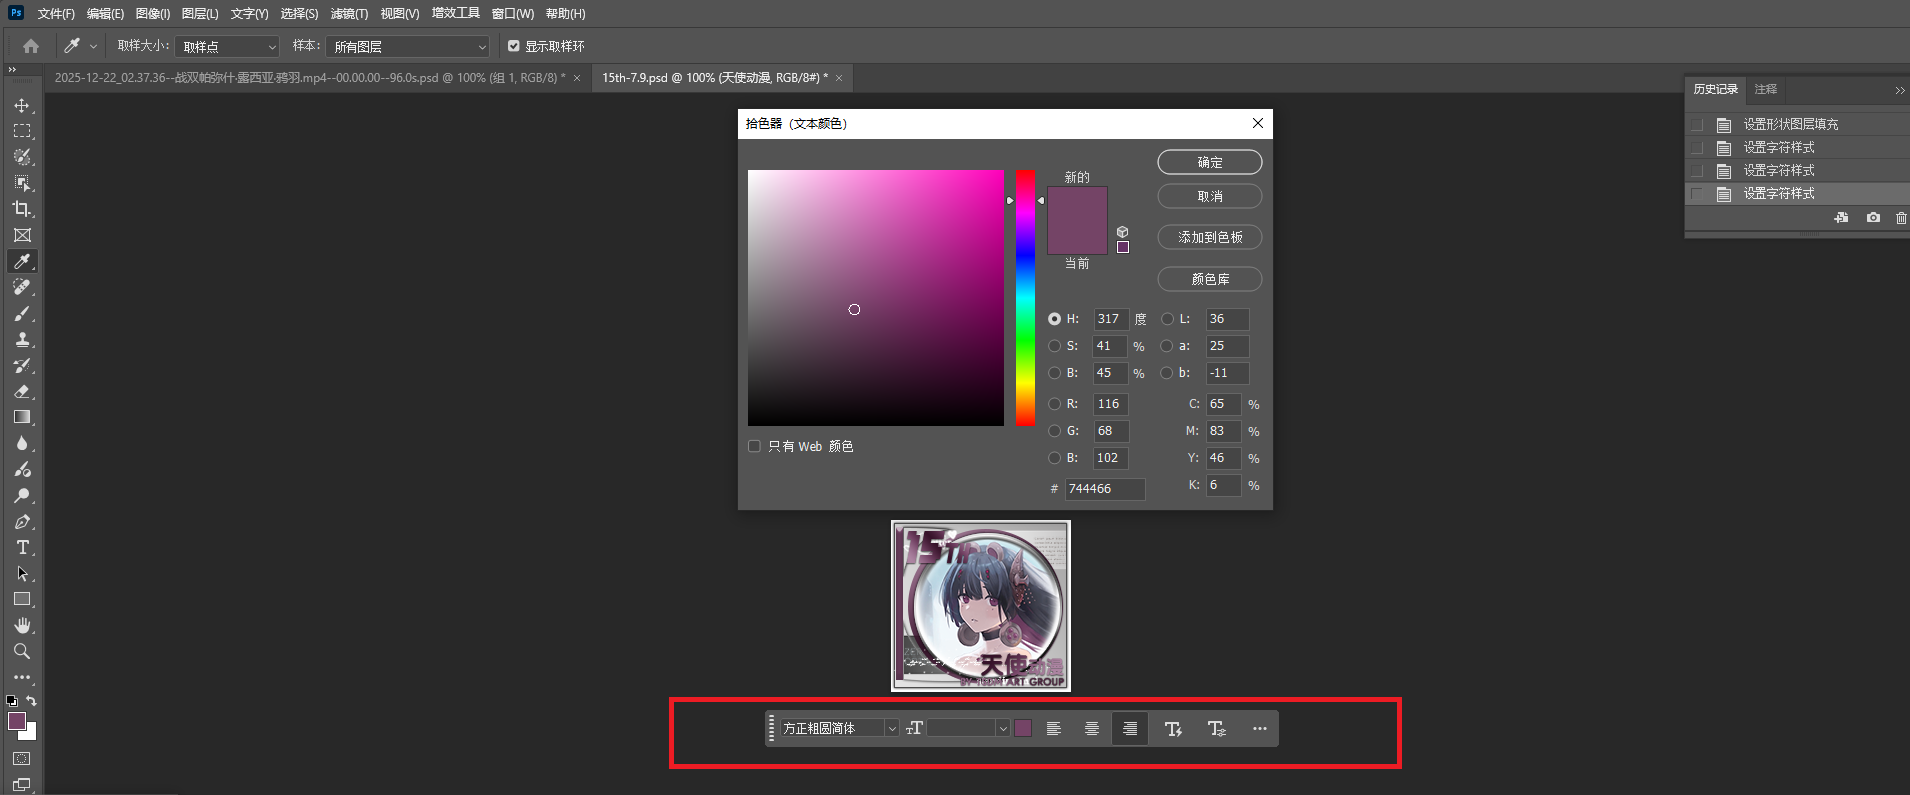Click the 添加到色板 button
The image size is (1910, 795).
1209,237
